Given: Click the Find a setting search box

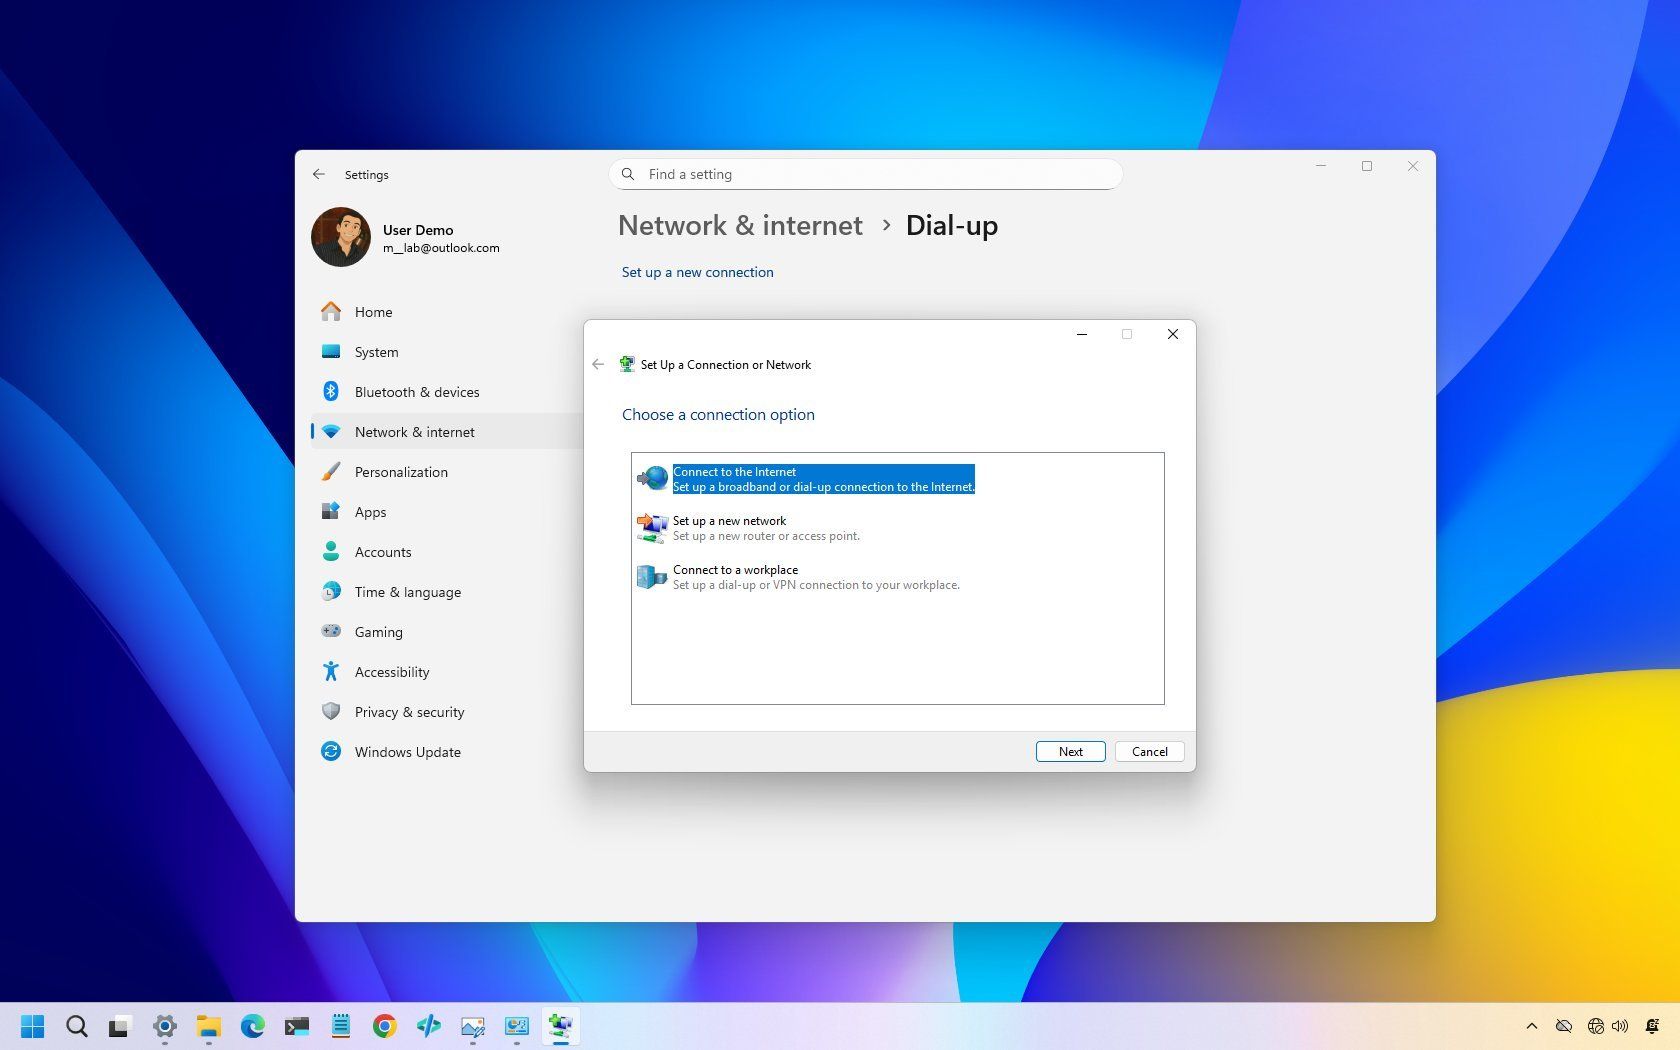Looking at the screenshot, I should point(865,173).
